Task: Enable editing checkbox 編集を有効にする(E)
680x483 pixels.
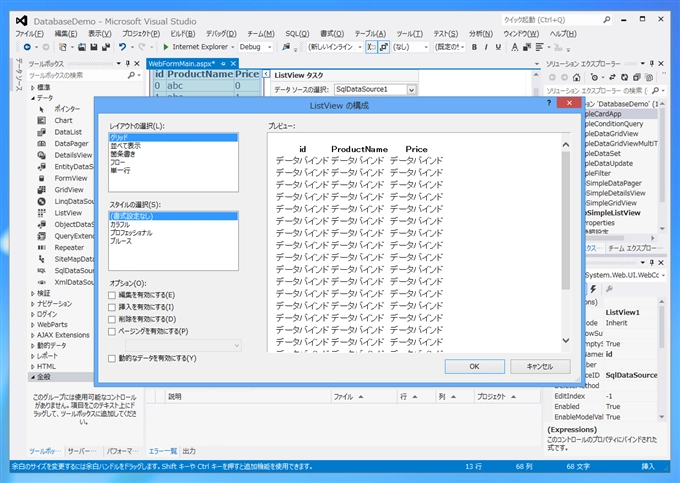Action: coord(112,295)
